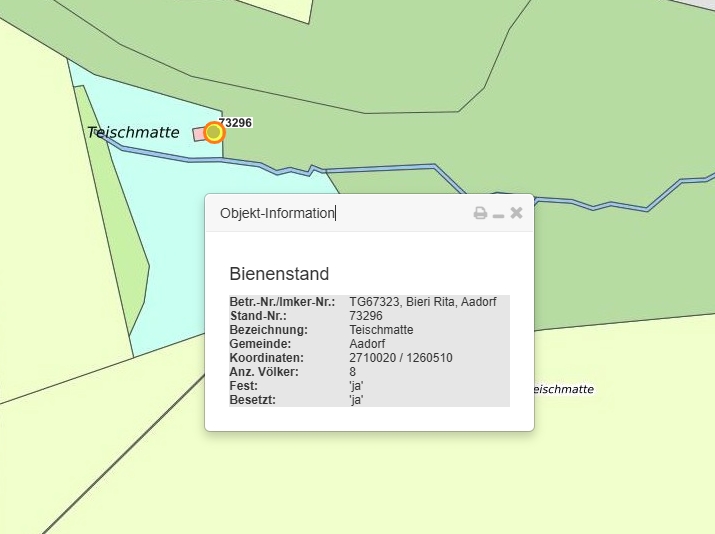Click the Bienenstand heading
The image size is (715, 534).
coord(279,274)
